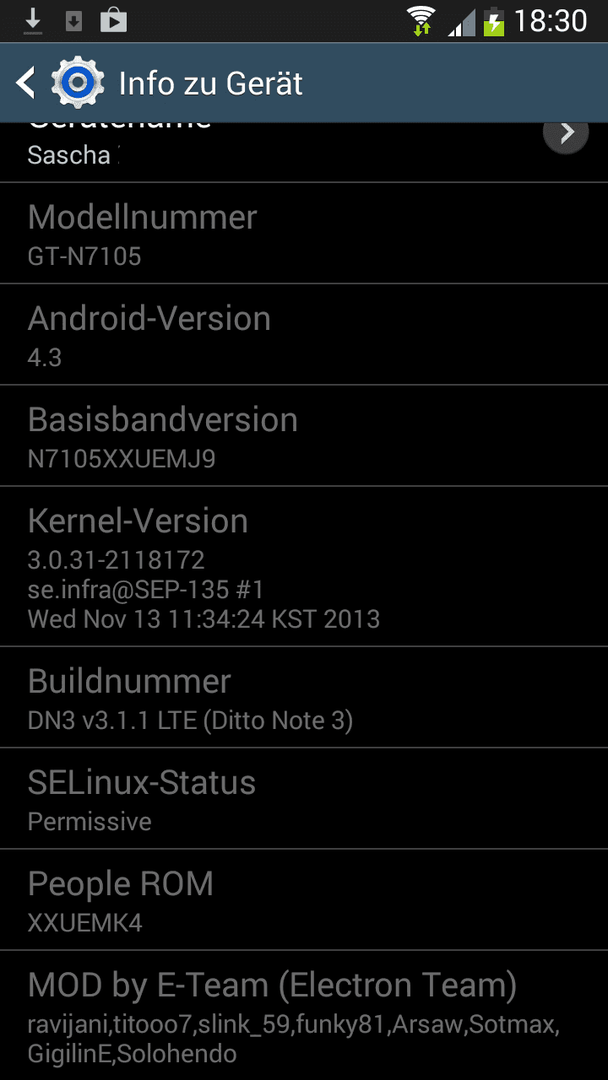Select the Android-Version entry
608x1080 pixels.
(x=304, y=335)
